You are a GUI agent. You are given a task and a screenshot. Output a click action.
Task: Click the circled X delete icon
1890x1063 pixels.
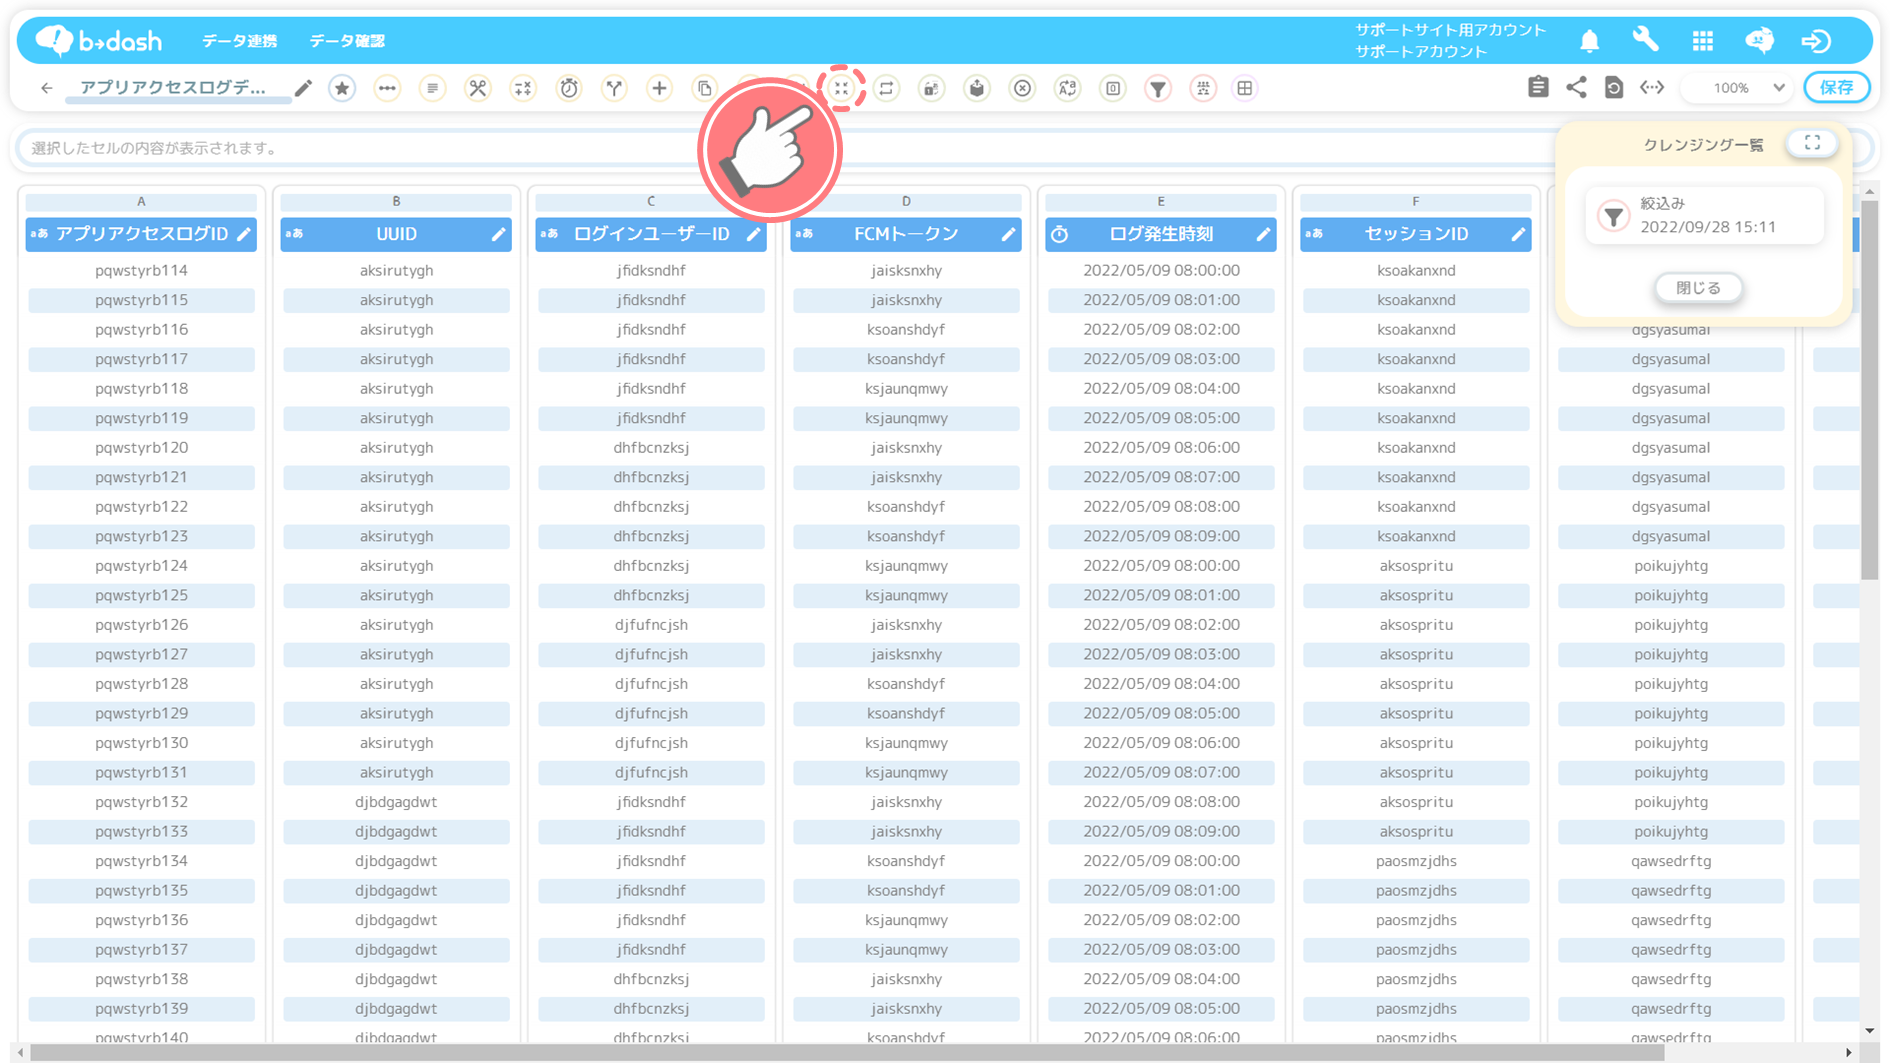coord(1022,88)
